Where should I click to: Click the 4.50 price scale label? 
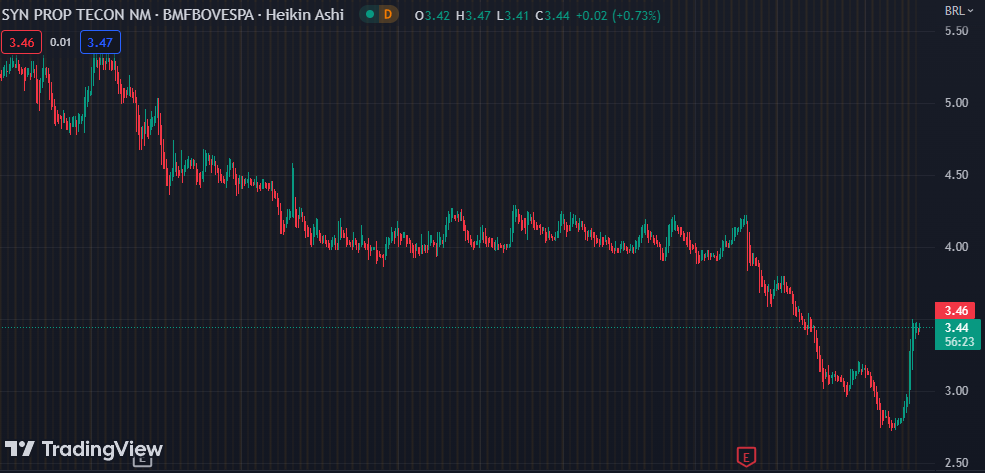(x=956, y=175)
